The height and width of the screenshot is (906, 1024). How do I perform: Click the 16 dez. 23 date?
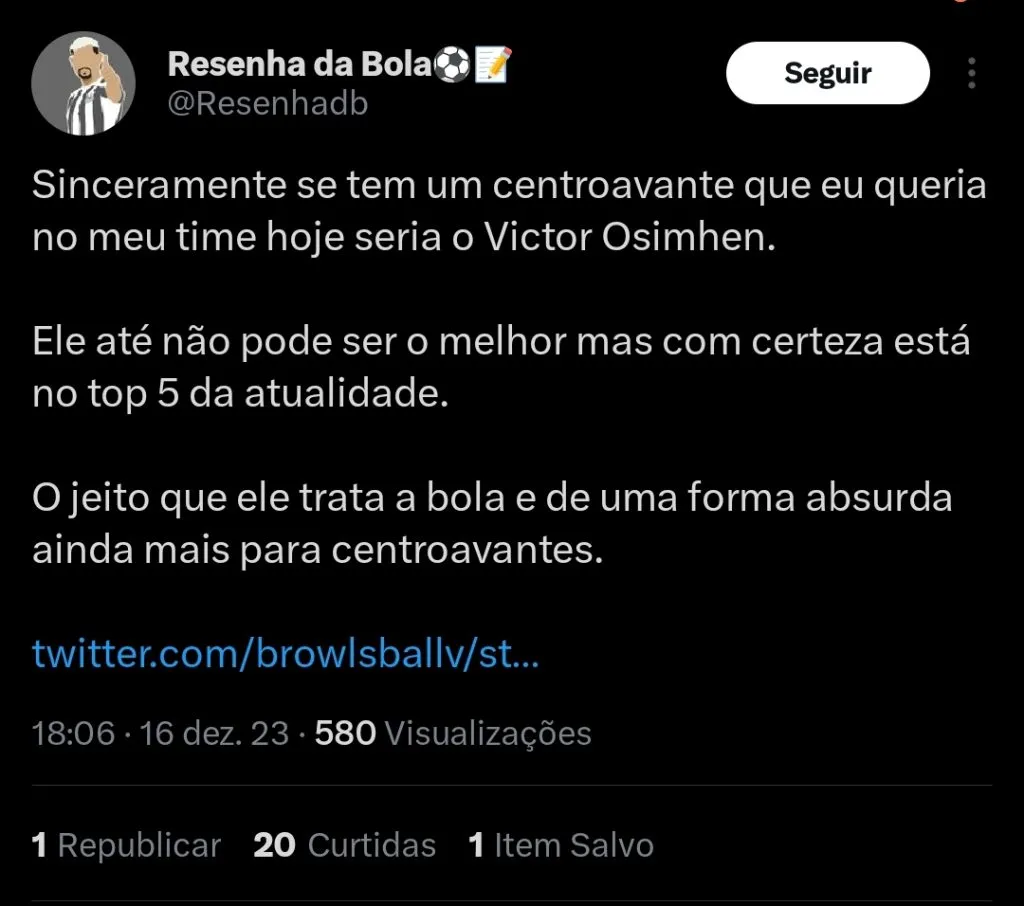click(215, 734)
